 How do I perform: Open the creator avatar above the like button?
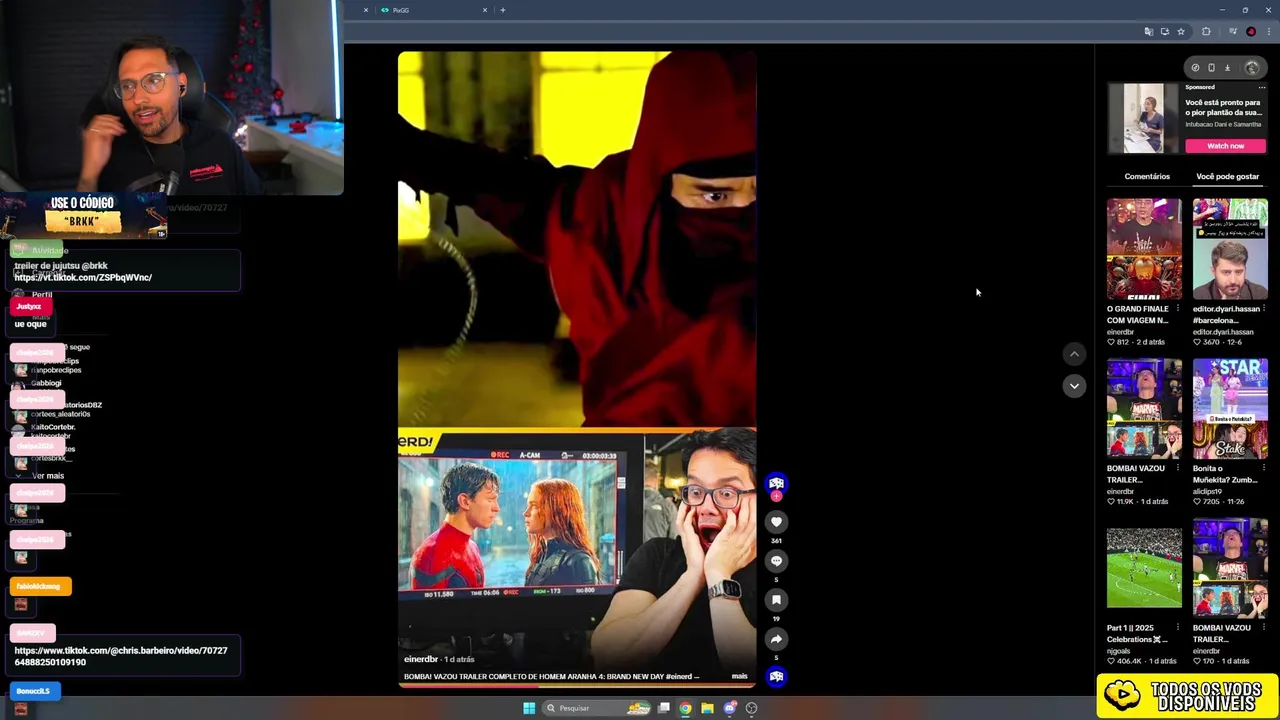pos(776,483)
